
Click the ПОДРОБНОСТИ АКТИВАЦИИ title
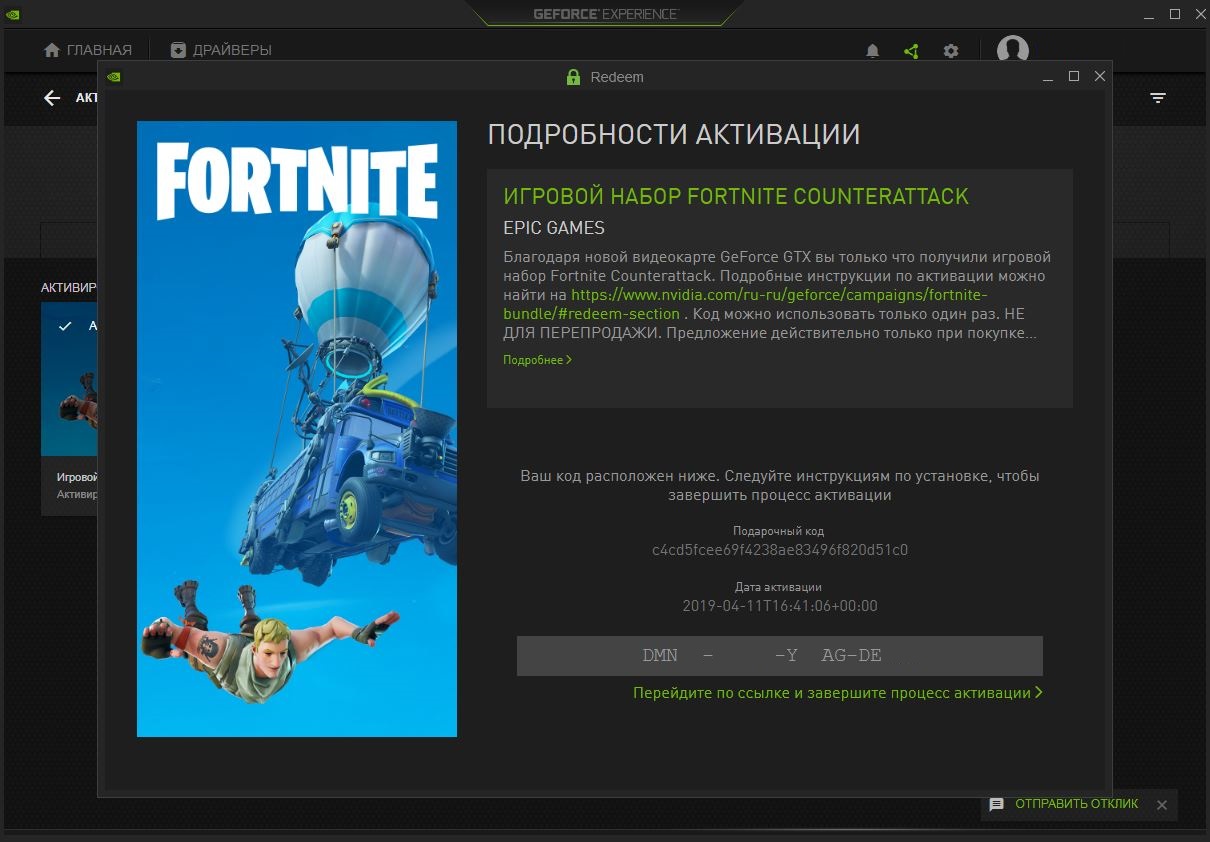(674, 135)
